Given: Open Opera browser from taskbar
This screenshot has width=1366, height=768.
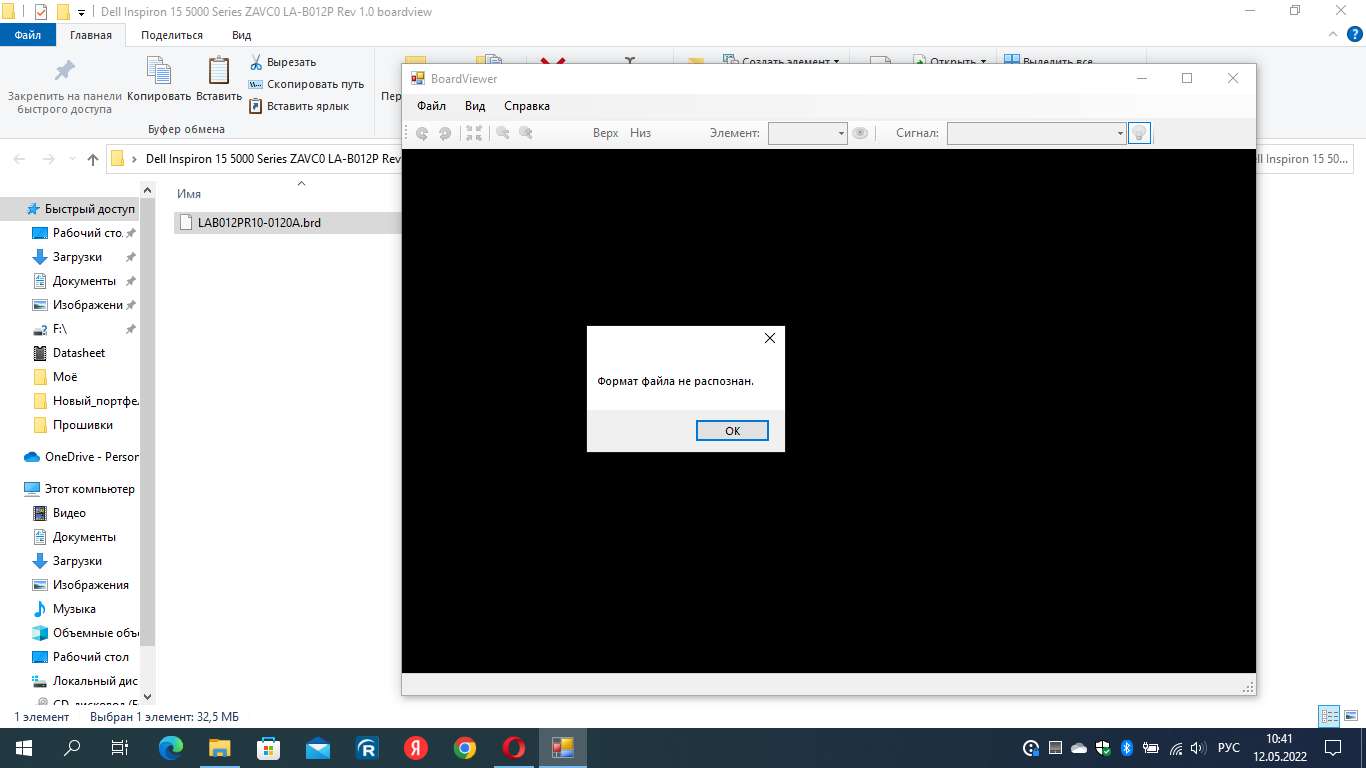Looking at the screenshot, I should (x=514, y=748).
